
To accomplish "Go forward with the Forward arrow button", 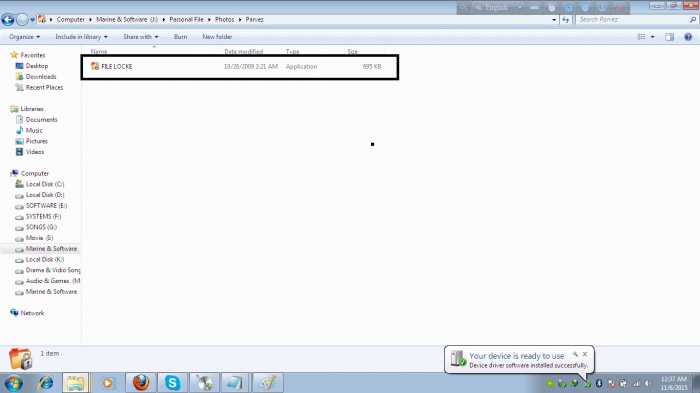I will pyautogui.click(x=22, y=20).
